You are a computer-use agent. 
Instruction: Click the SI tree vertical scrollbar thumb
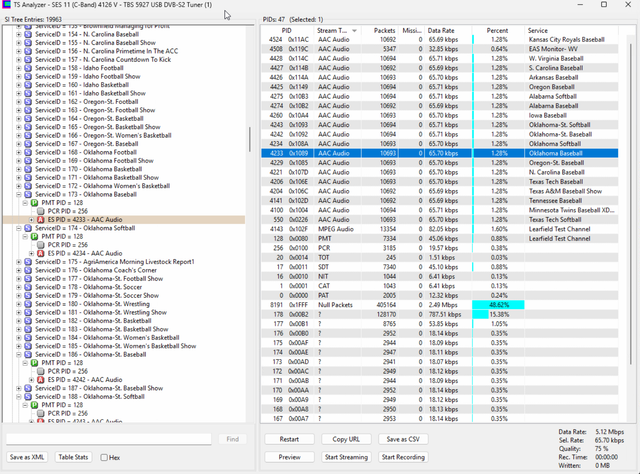click(x=249, y=139)
